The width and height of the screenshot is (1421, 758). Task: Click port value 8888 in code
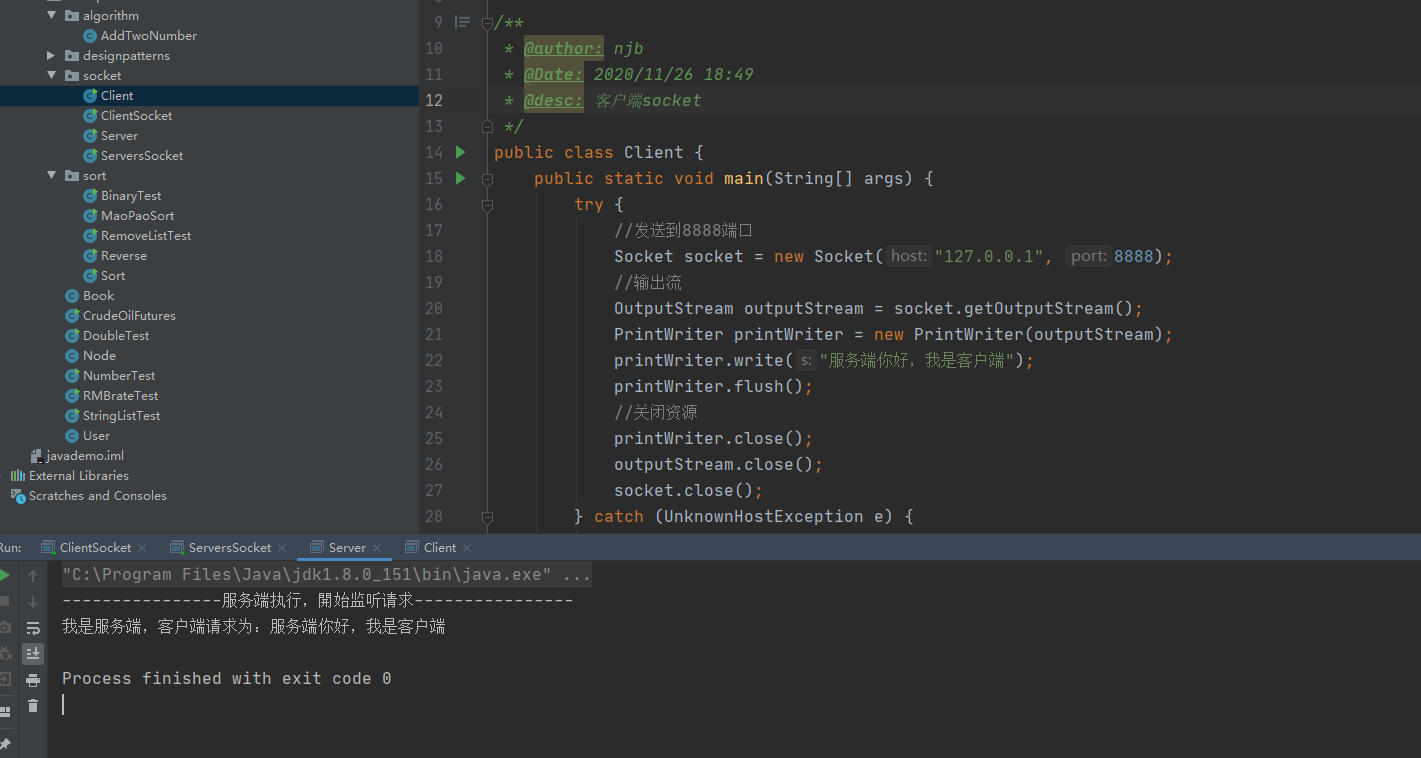1133,256
